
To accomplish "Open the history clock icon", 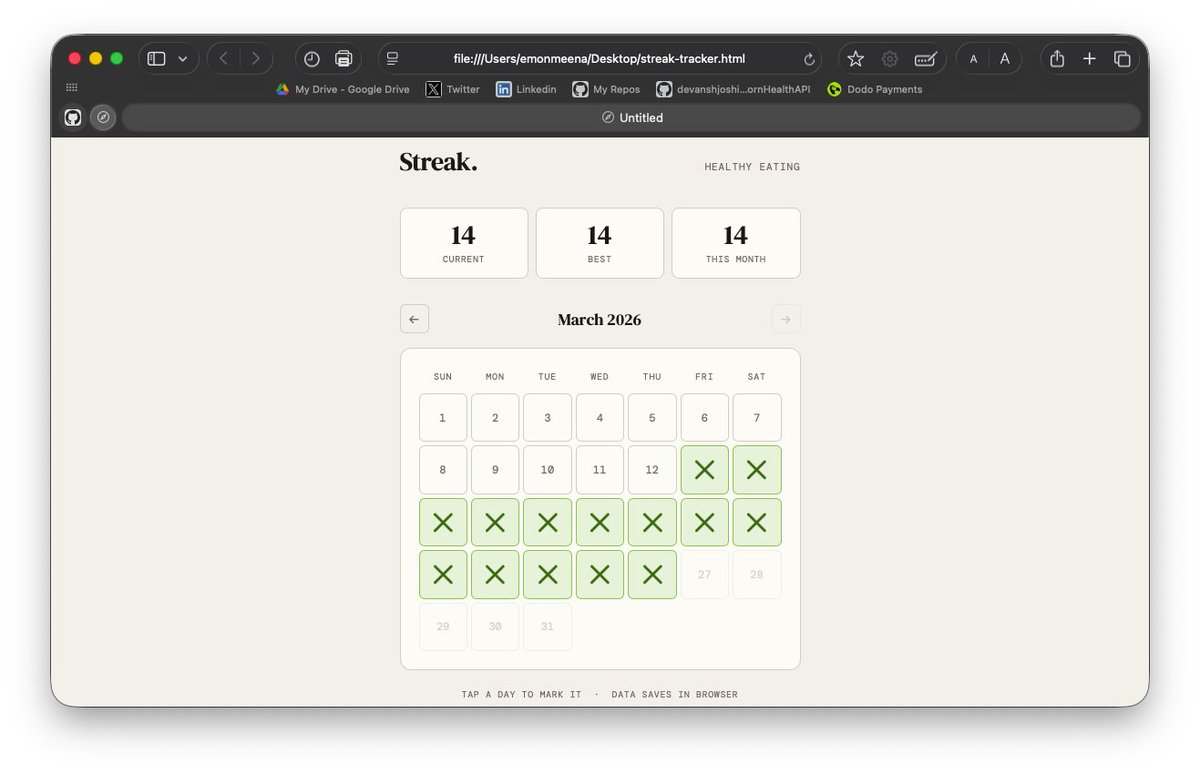I will (312, 59).
